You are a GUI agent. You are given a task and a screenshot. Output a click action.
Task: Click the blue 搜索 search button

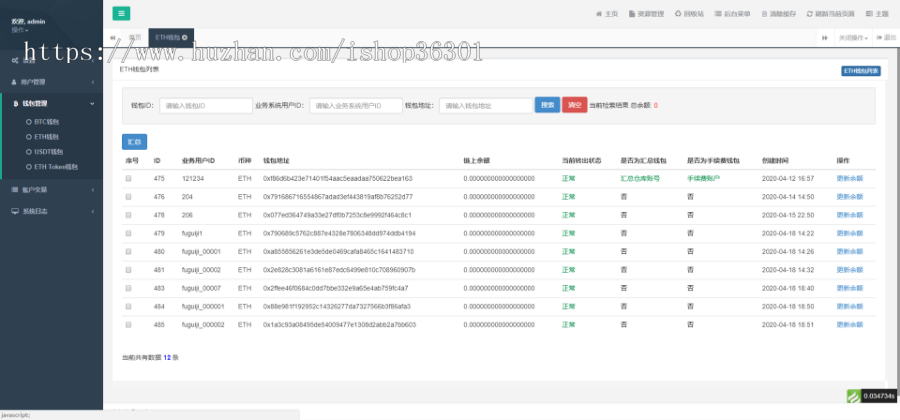pyautogui.click(x=547, y=104)
